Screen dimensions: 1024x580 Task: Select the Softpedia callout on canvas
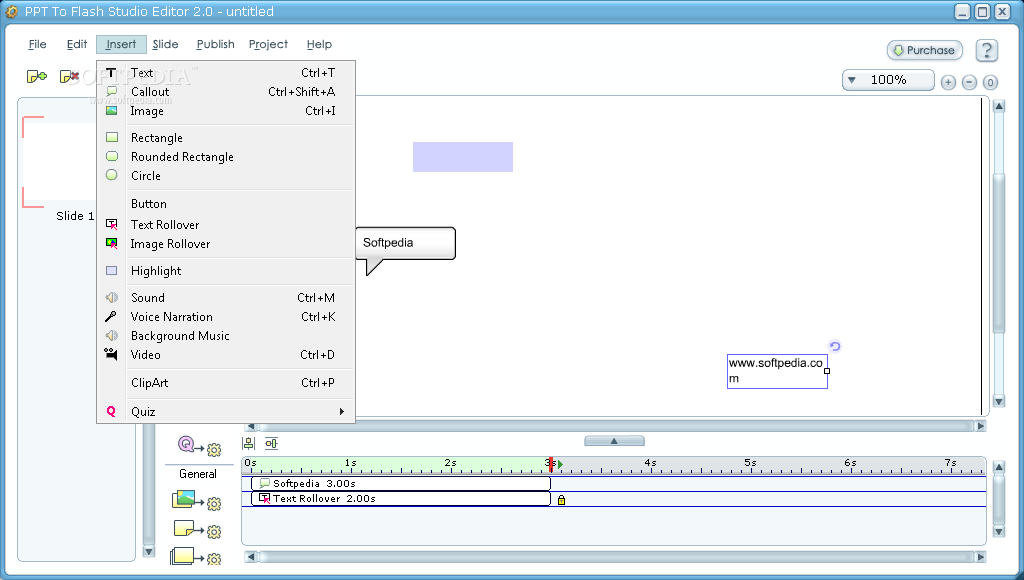(x=406, y=243)
